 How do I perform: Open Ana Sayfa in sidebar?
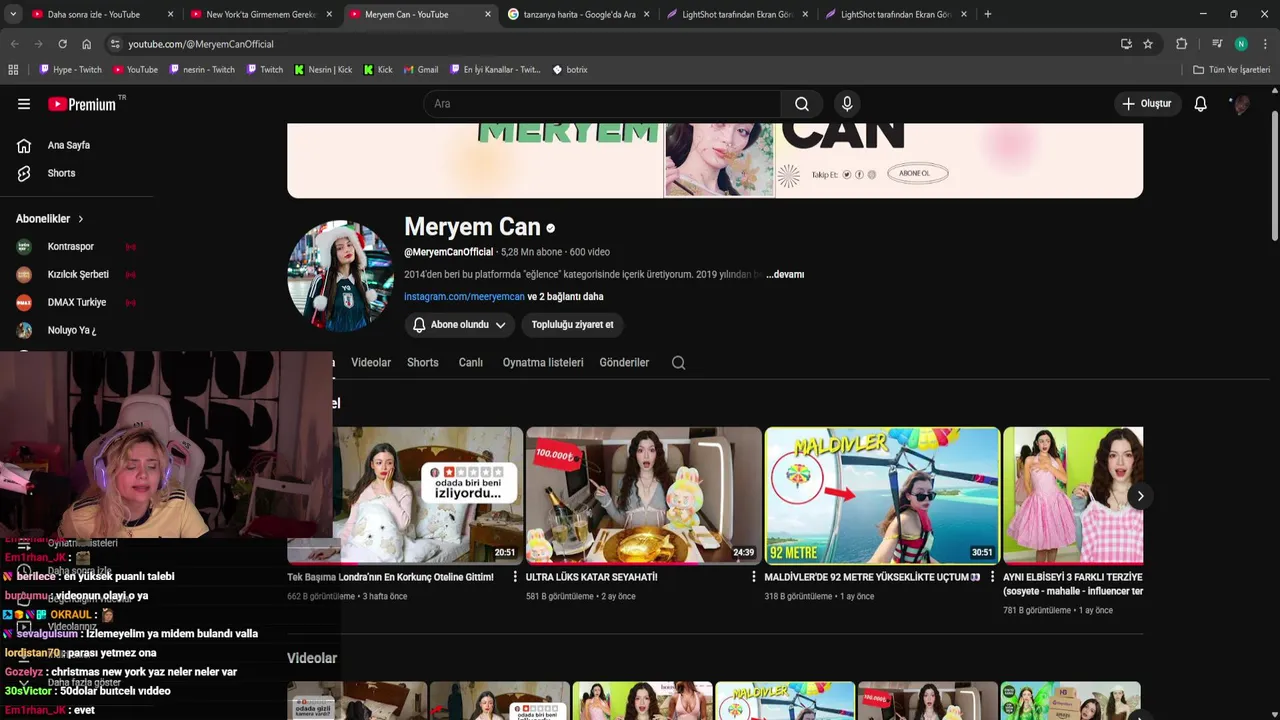point(68,145)
